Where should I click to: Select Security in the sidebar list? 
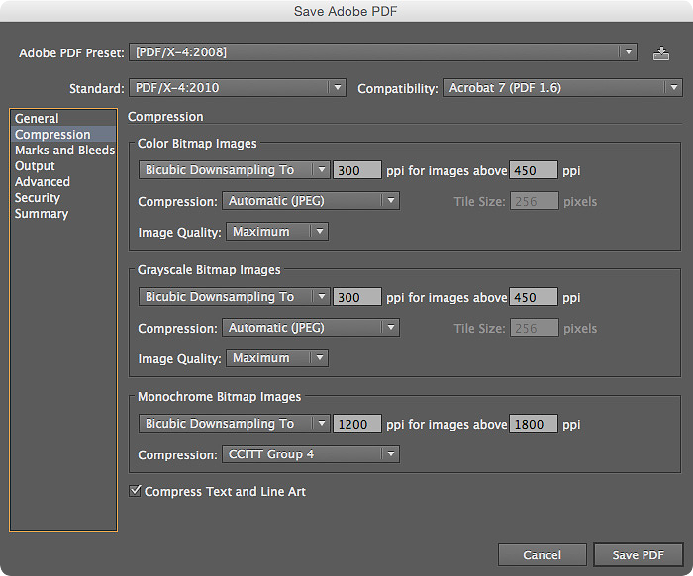[64, 198]
